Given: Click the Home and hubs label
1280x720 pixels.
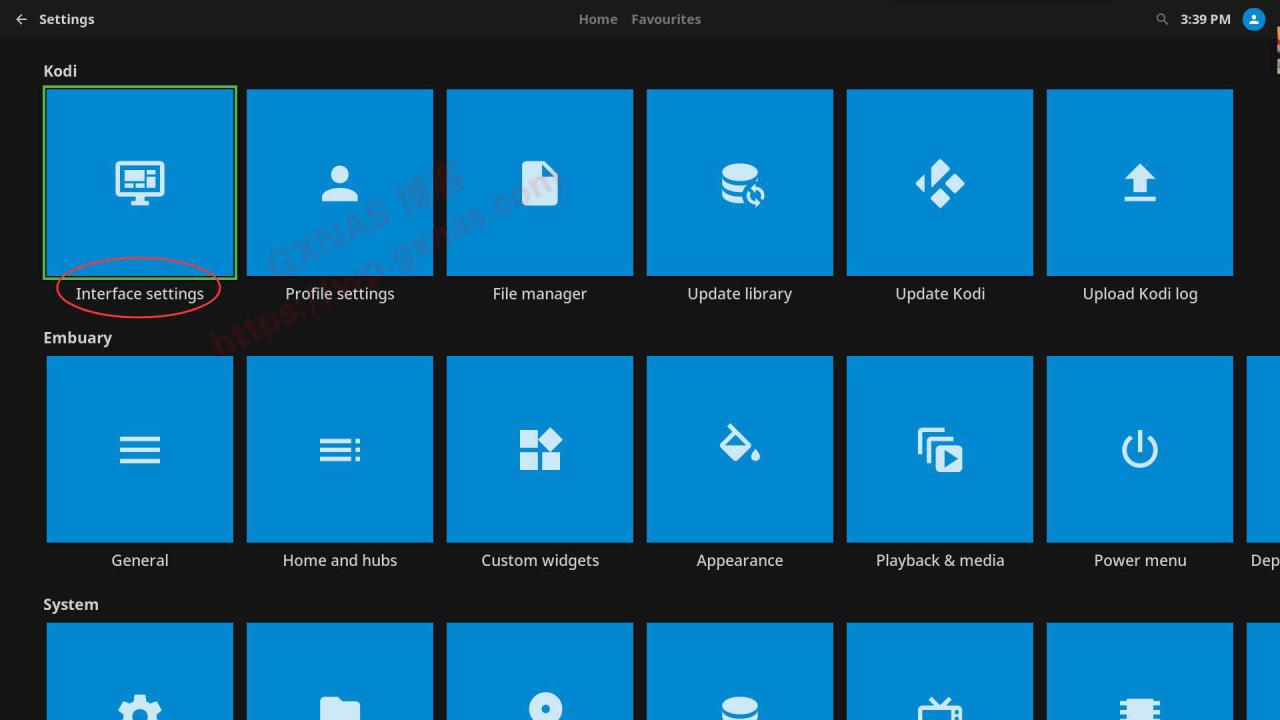Looking at the screenshot, I should click(x=340, y=560).
